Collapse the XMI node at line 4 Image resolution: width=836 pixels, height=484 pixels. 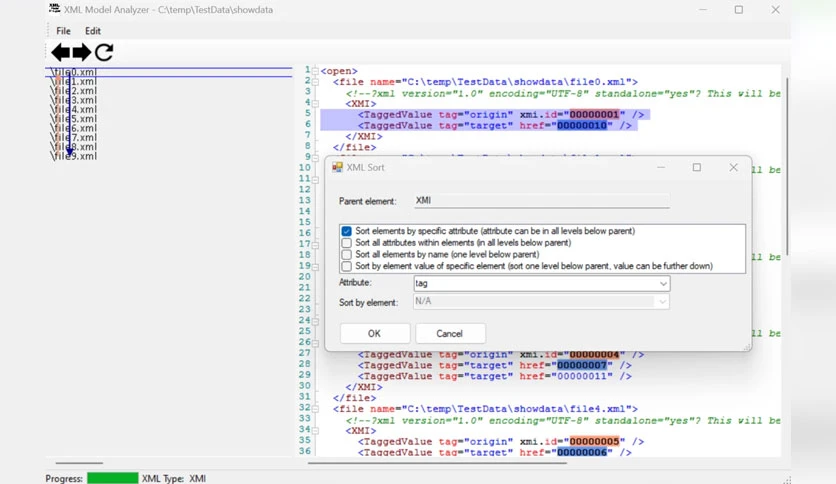[x=316, y=103]
